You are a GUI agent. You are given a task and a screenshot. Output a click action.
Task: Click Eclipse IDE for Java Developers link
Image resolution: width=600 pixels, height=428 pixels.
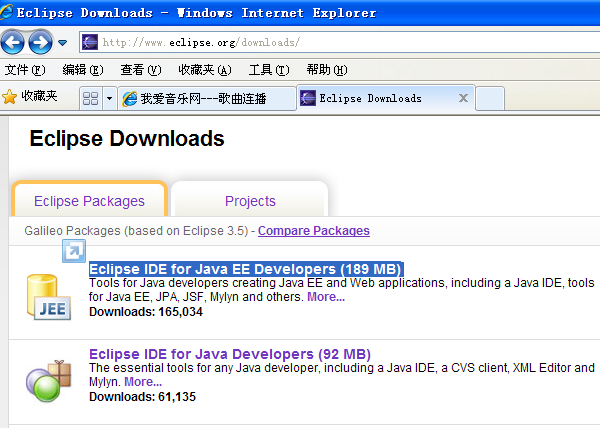(230, 354)
